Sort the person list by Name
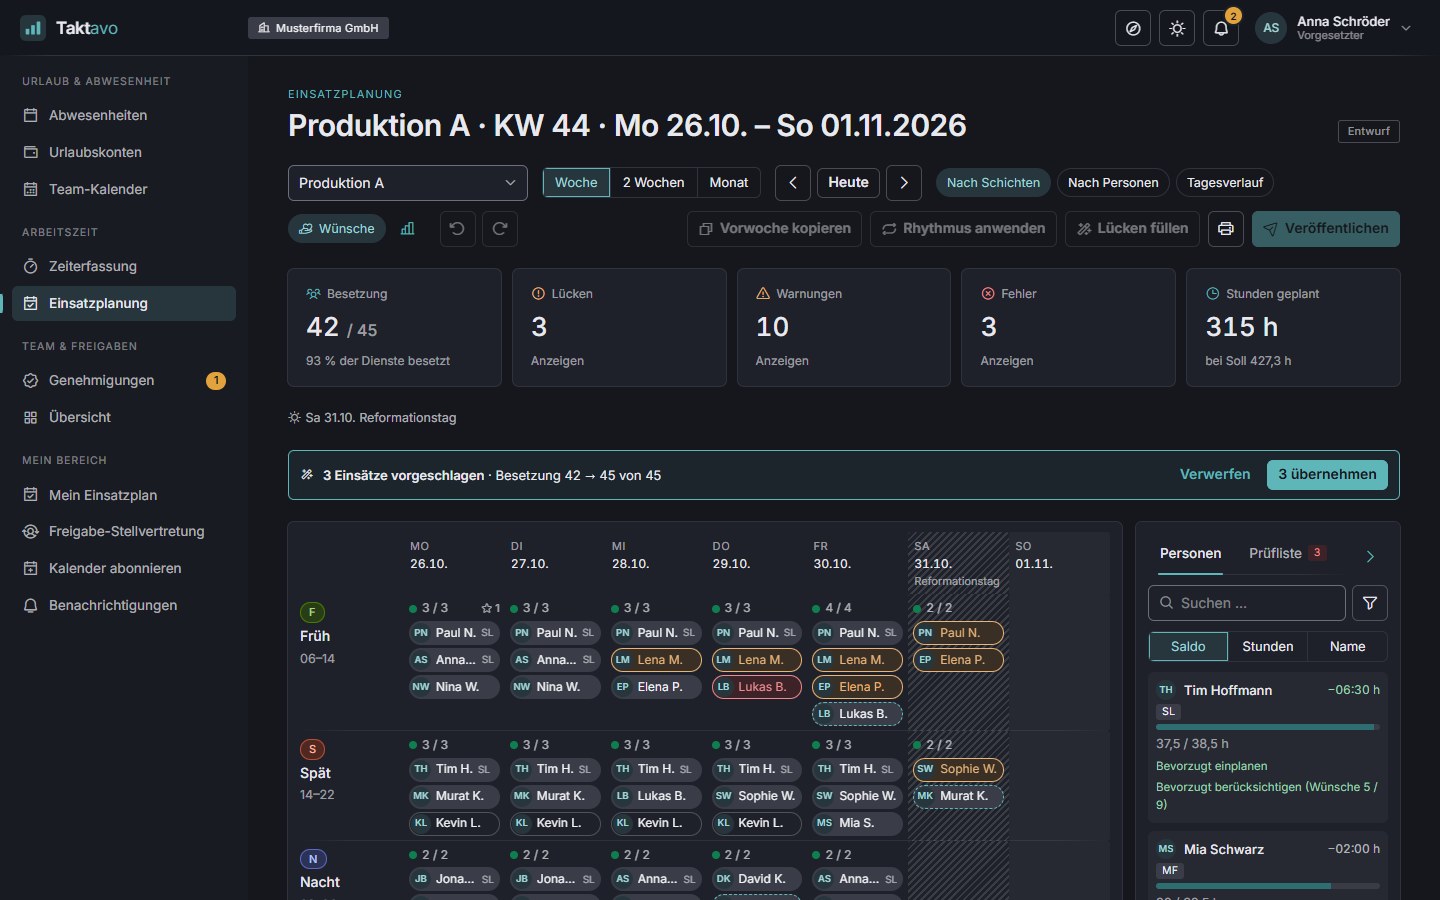This screenshot has height=900, width=1440. pos(1348,647)
